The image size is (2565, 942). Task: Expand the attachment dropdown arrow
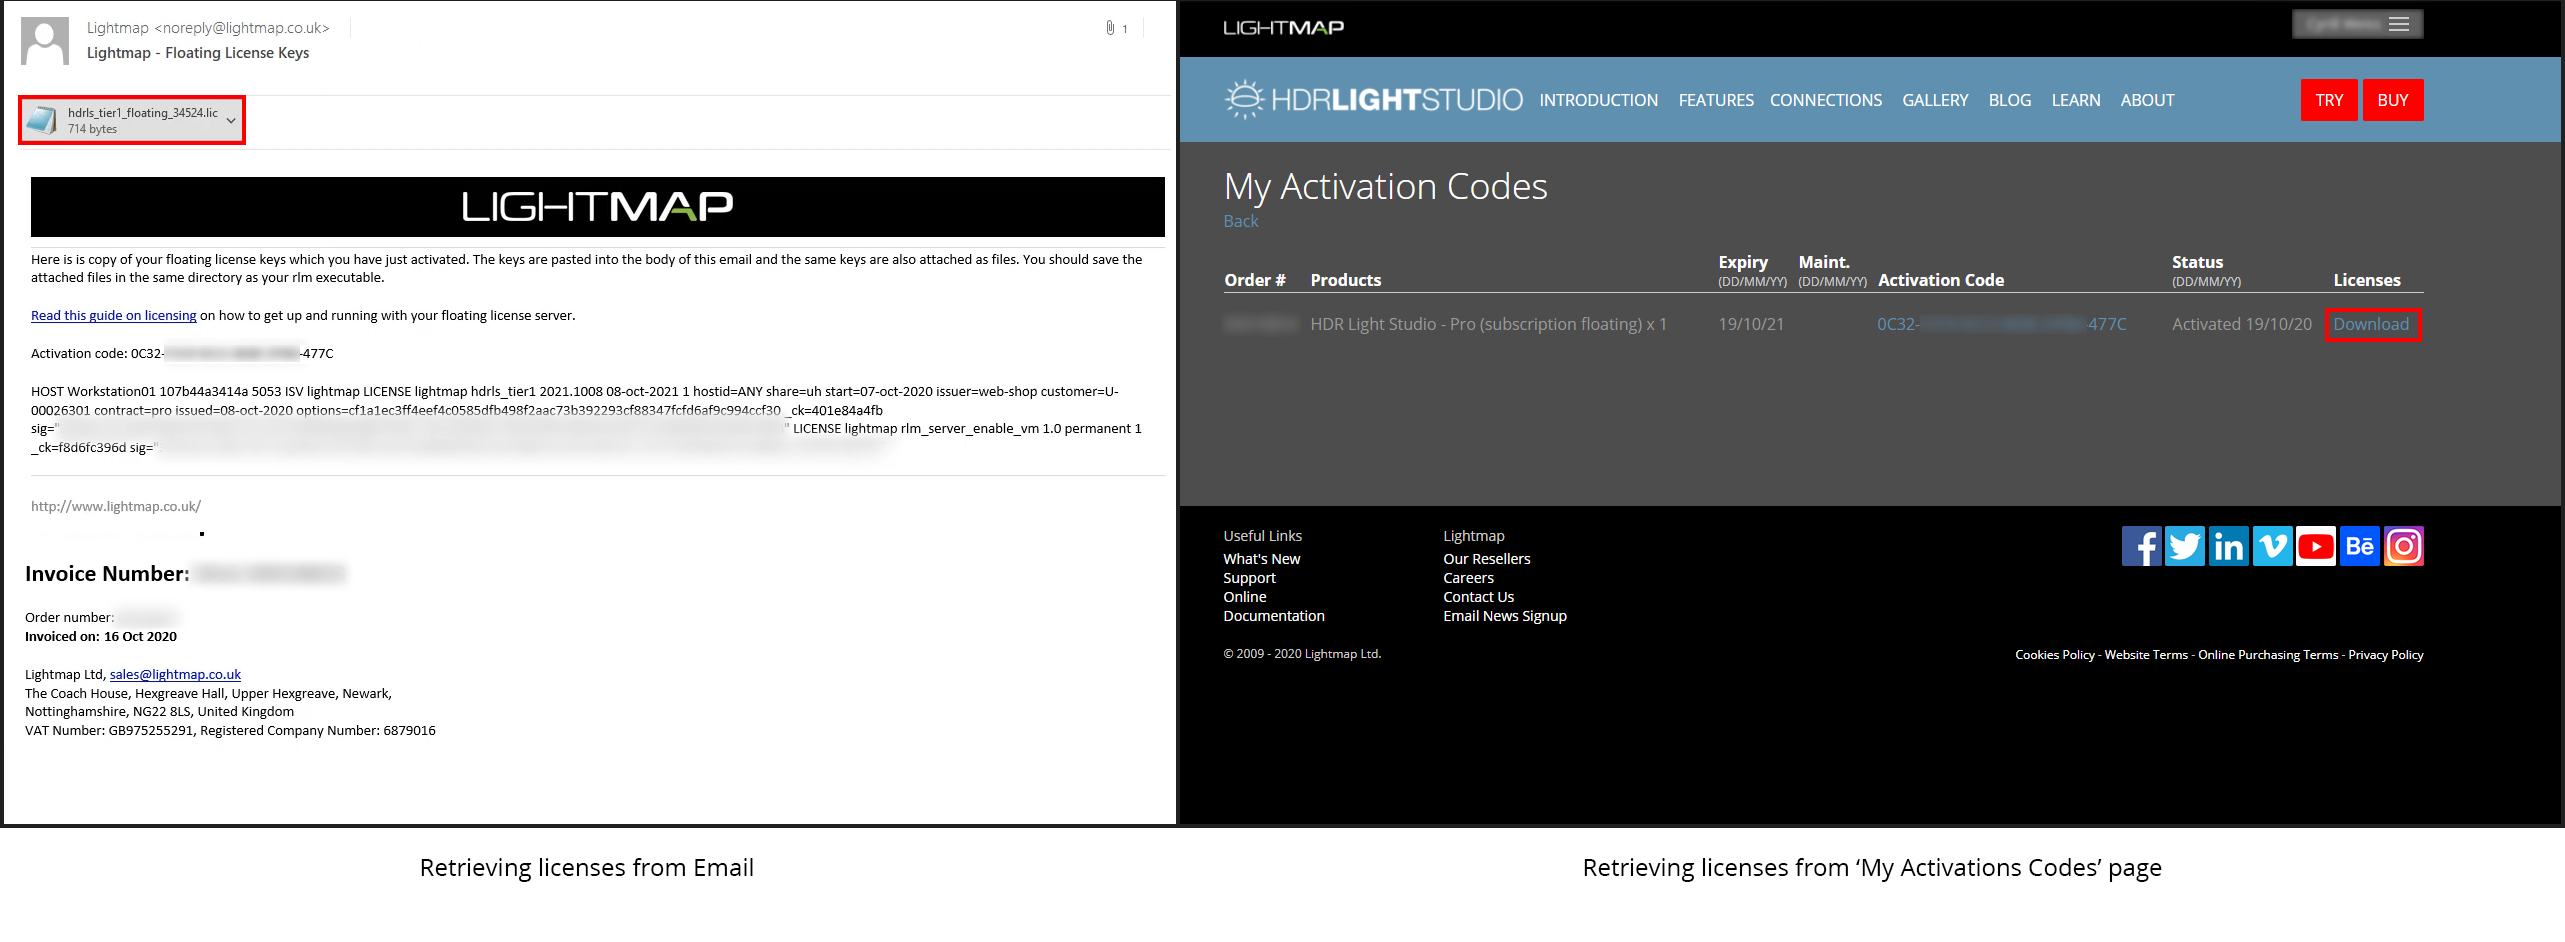(x=232, y=121)
